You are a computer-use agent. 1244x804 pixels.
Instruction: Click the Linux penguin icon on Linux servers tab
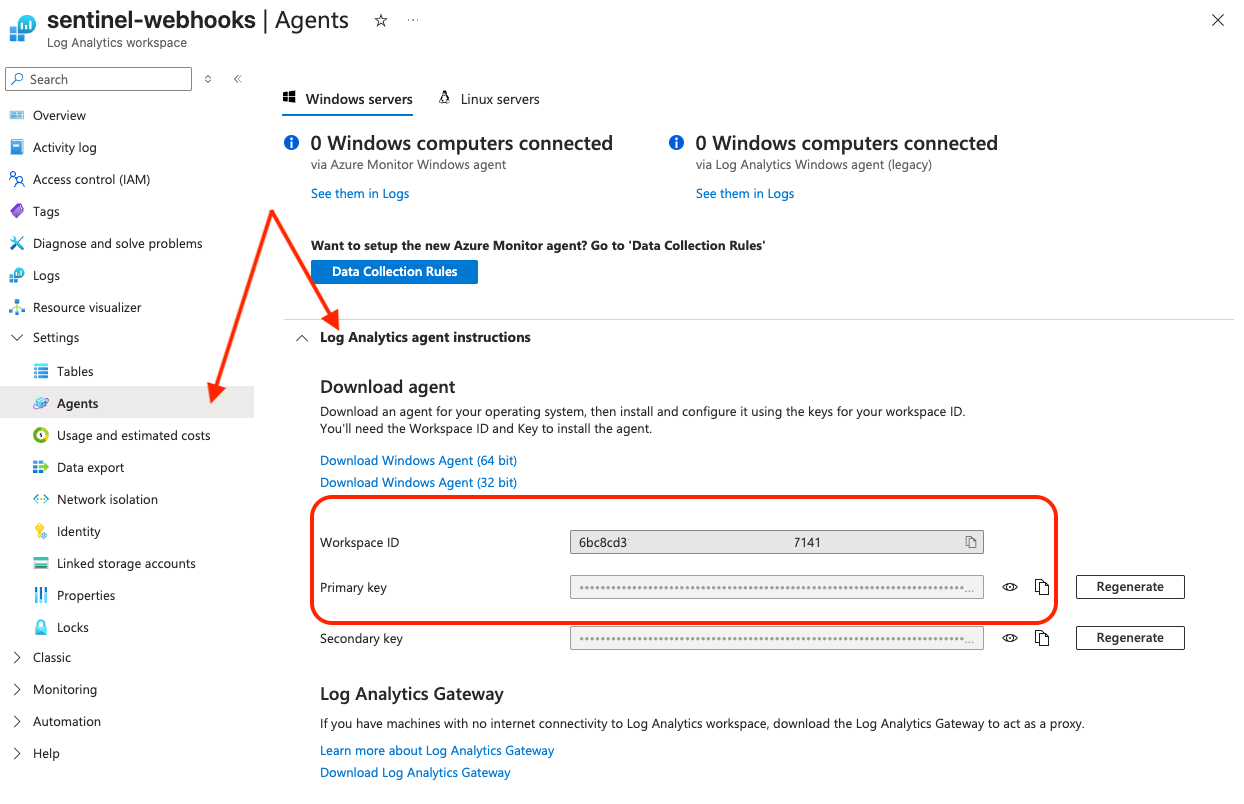[444, 98]
